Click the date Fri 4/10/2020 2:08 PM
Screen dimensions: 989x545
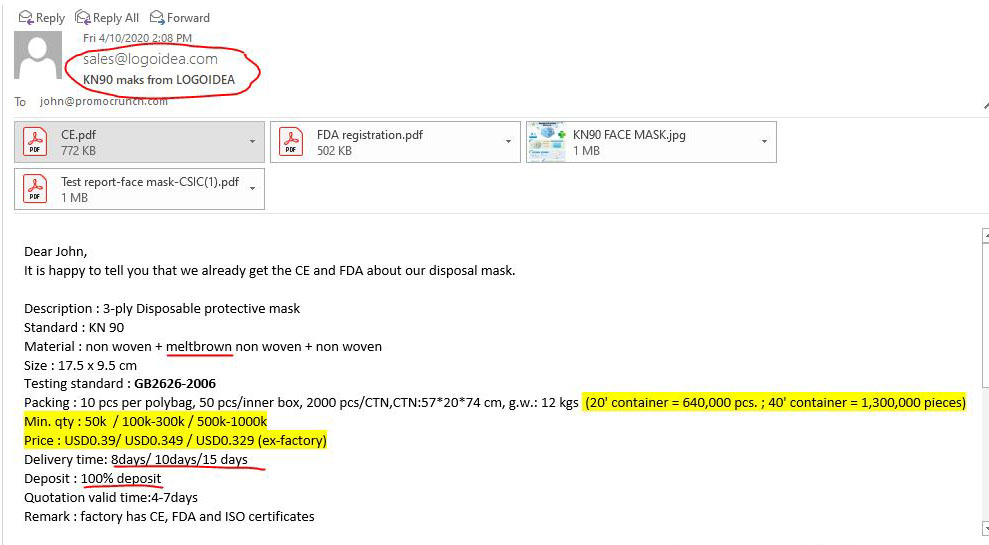(138, 38)
